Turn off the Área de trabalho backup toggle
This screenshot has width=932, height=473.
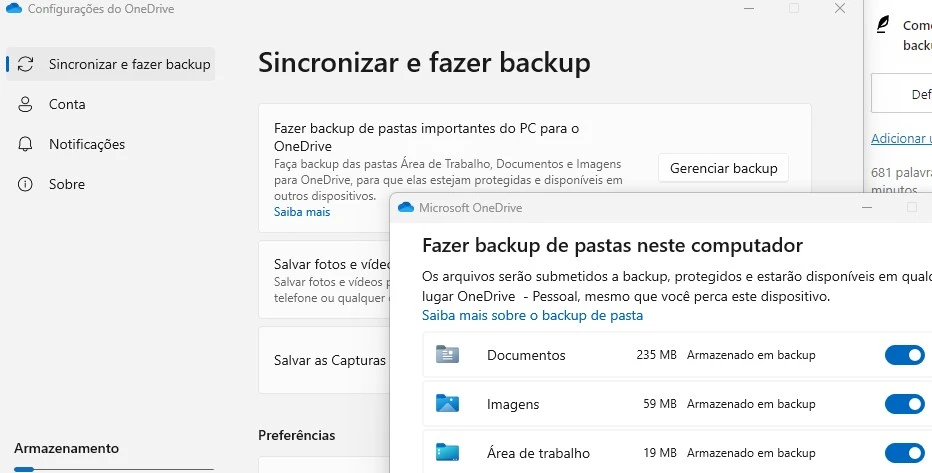point(905,453)
